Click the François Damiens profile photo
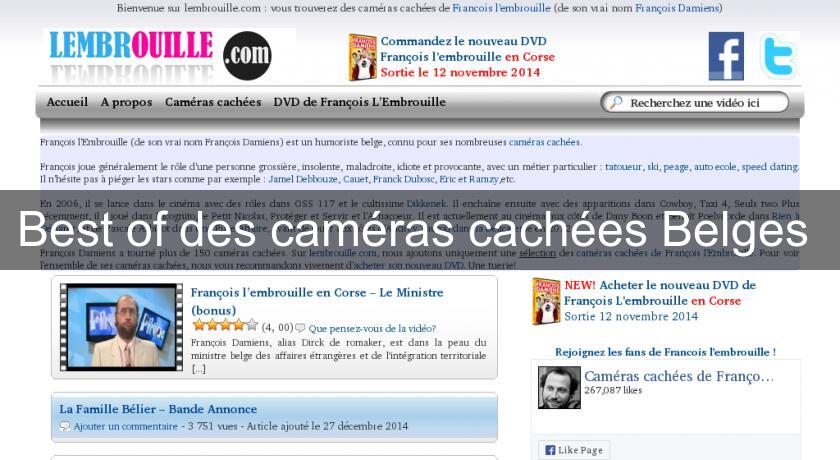The width and height of the screenshot is (840, 460). [x=559, y=388]
